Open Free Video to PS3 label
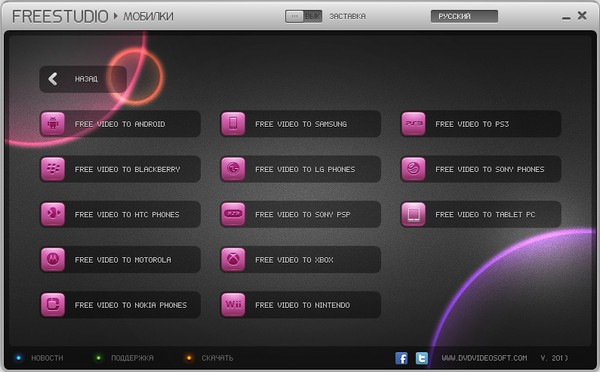Image resolution: width=600 pixels, height=372 pixels. [x=472, y=124]
